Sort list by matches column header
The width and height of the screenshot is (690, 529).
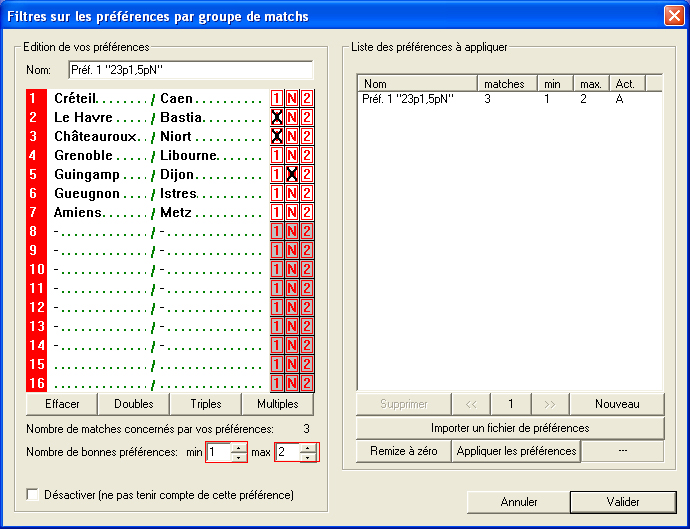pyautogui.click(x=507, y=84)
